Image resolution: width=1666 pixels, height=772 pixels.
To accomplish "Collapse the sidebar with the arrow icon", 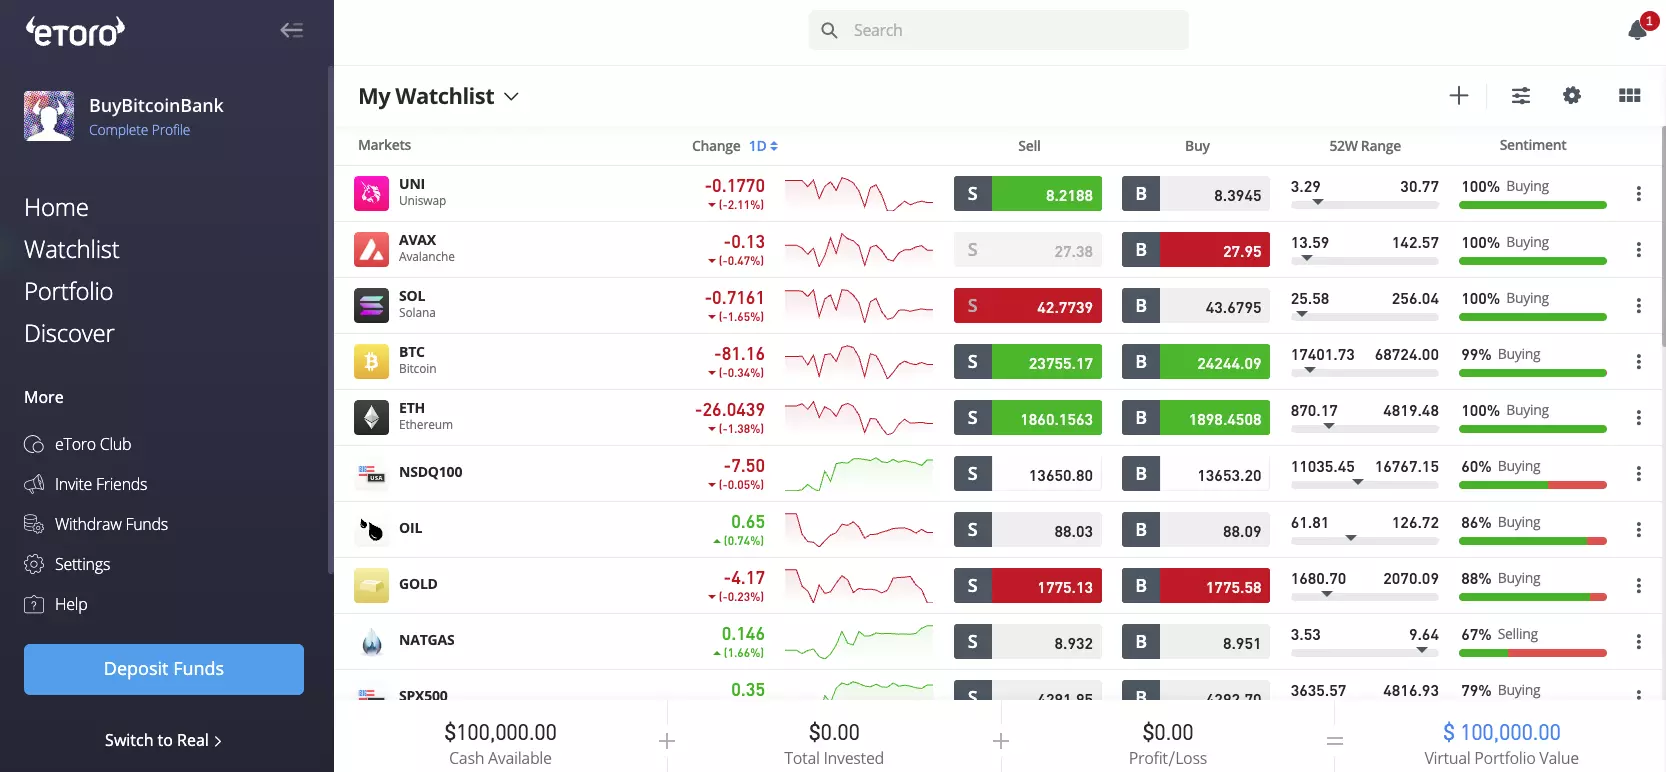I will (291, 30).
